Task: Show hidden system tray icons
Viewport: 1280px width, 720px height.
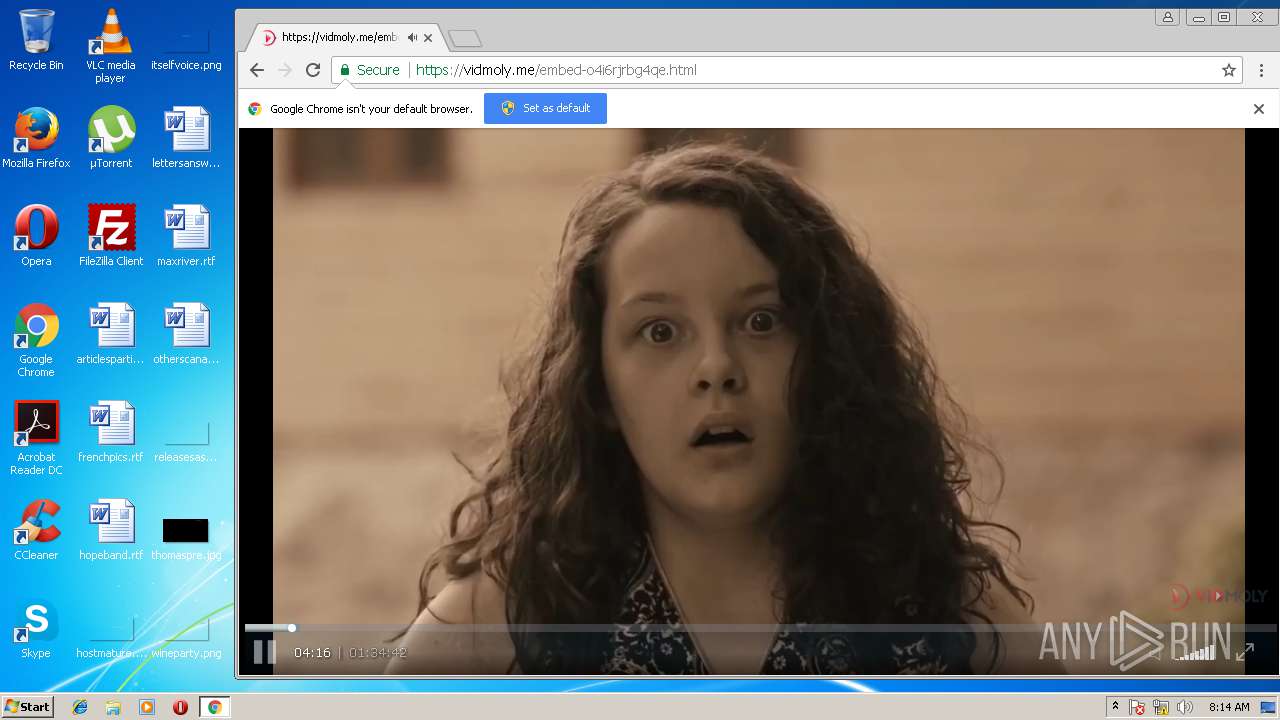Action: [x=1115, y=707]
